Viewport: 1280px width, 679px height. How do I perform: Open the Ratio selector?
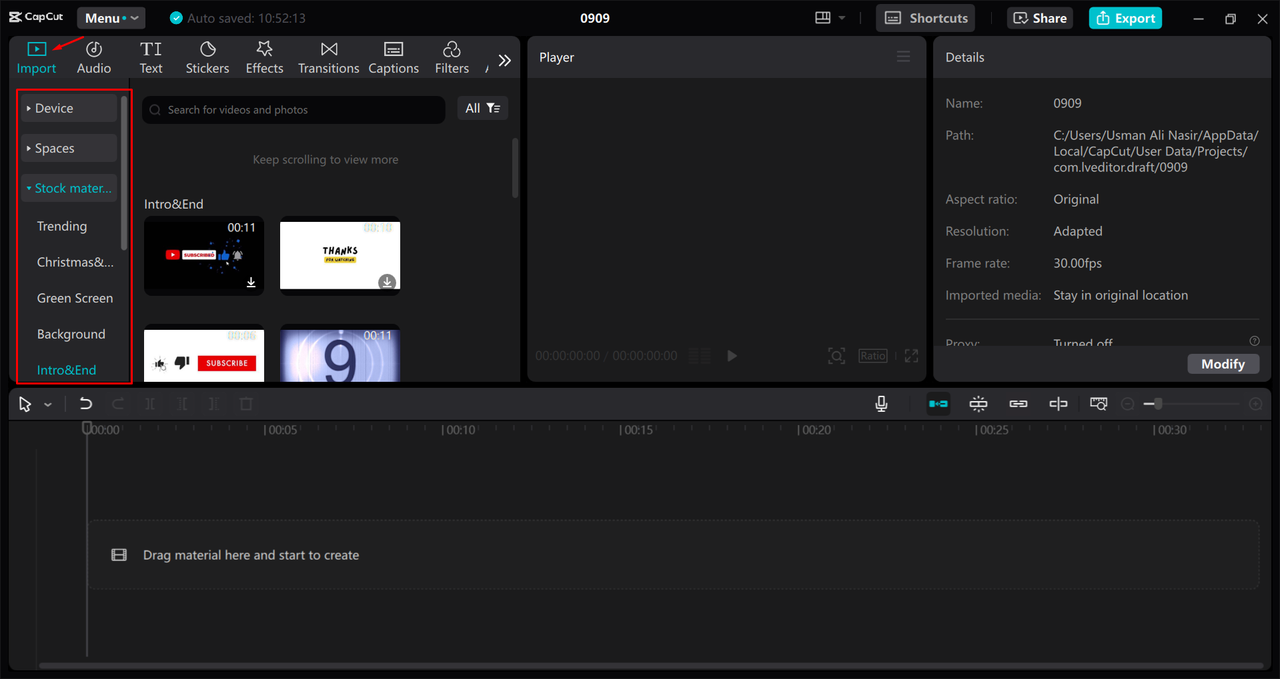[x=873, y=356]
